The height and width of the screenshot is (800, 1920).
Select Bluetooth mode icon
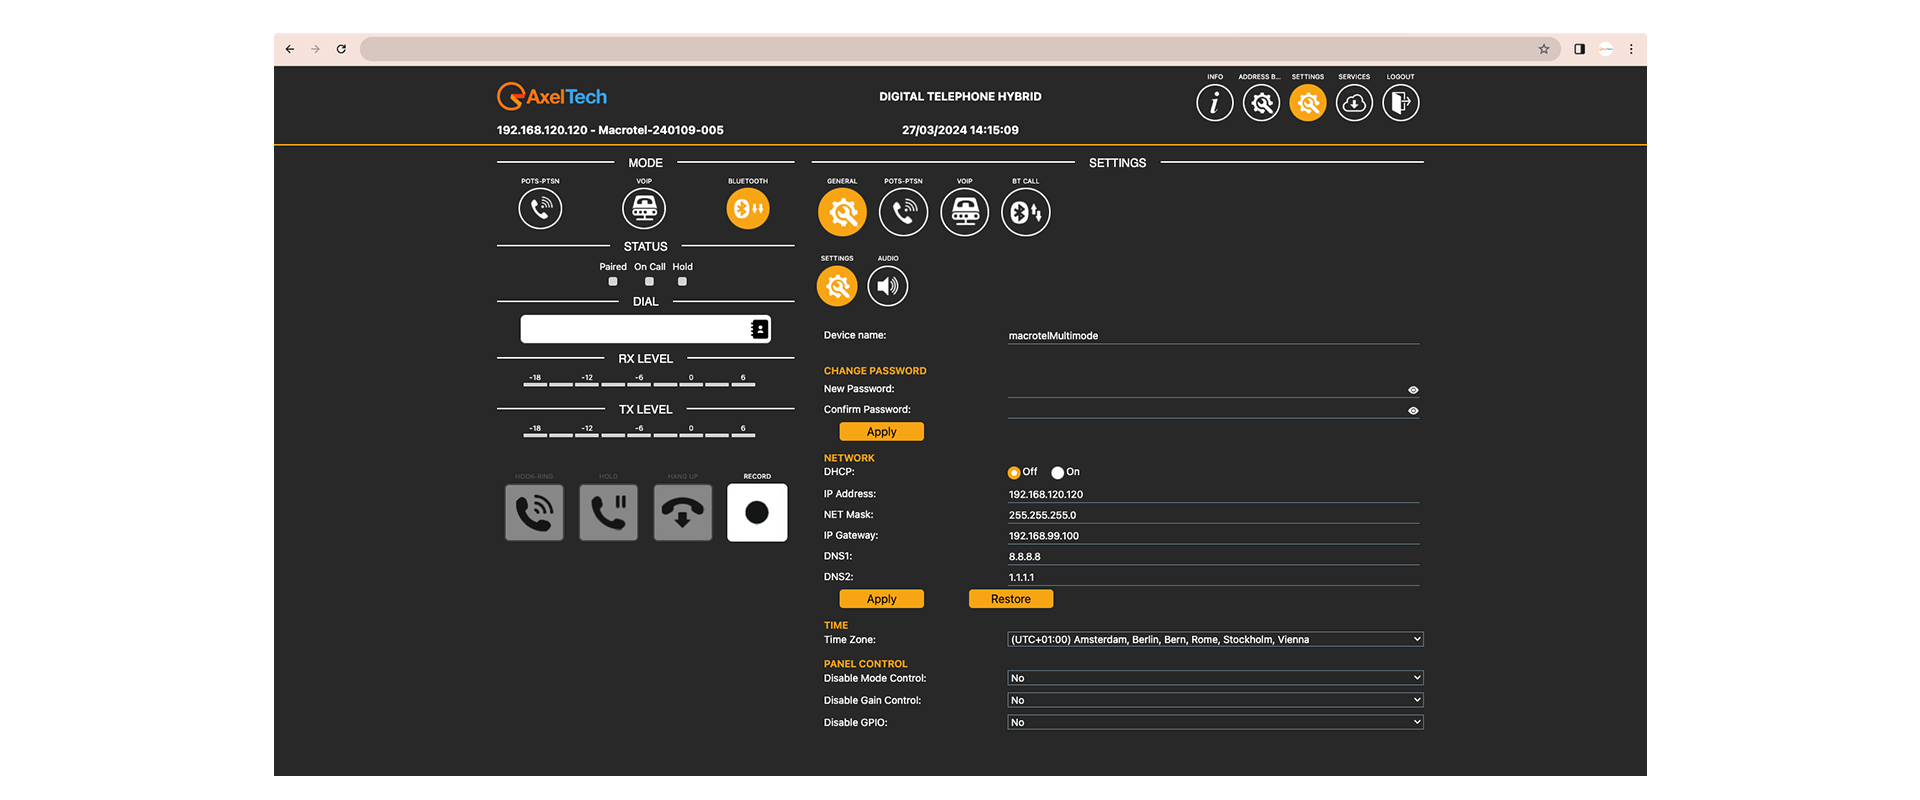pyautogui.click(x=747, y=209)
